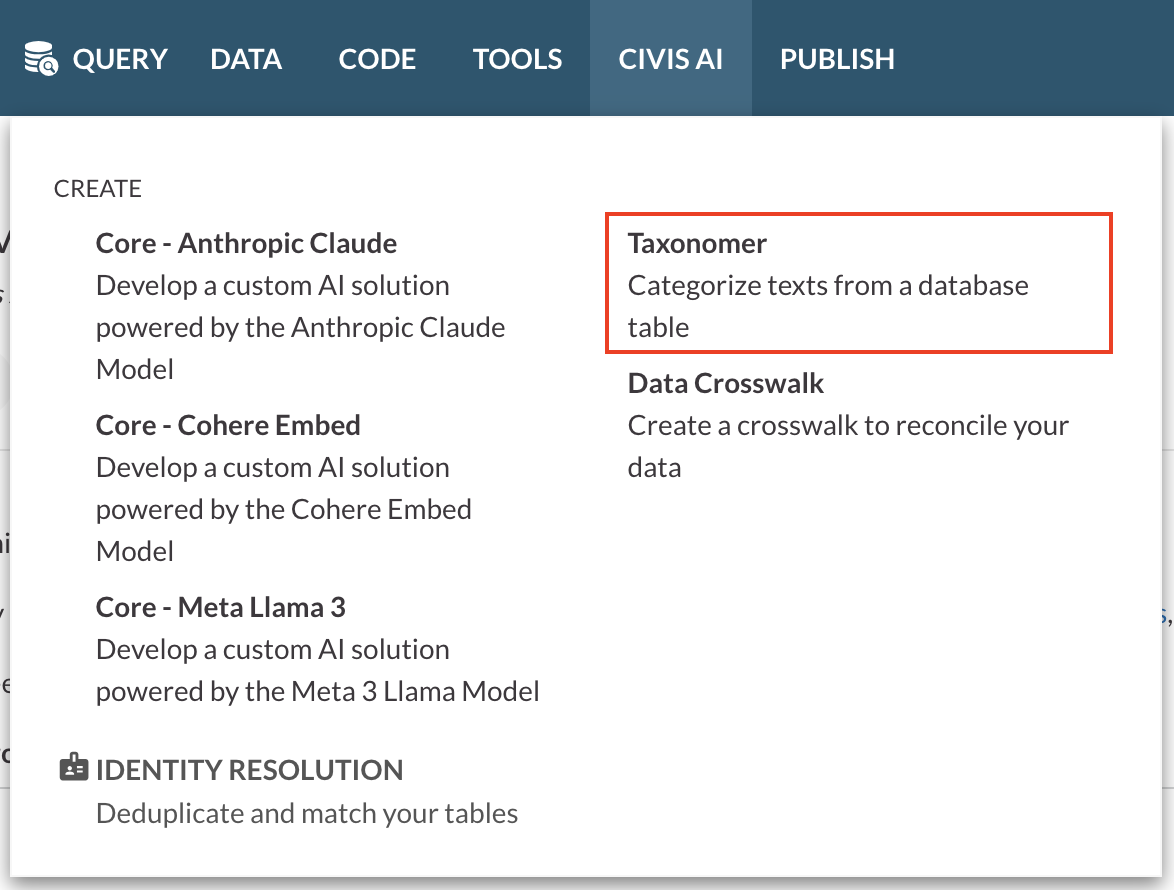
Task: Select Core - Meta Llama 3 option
Action: (x=221, y=607)
